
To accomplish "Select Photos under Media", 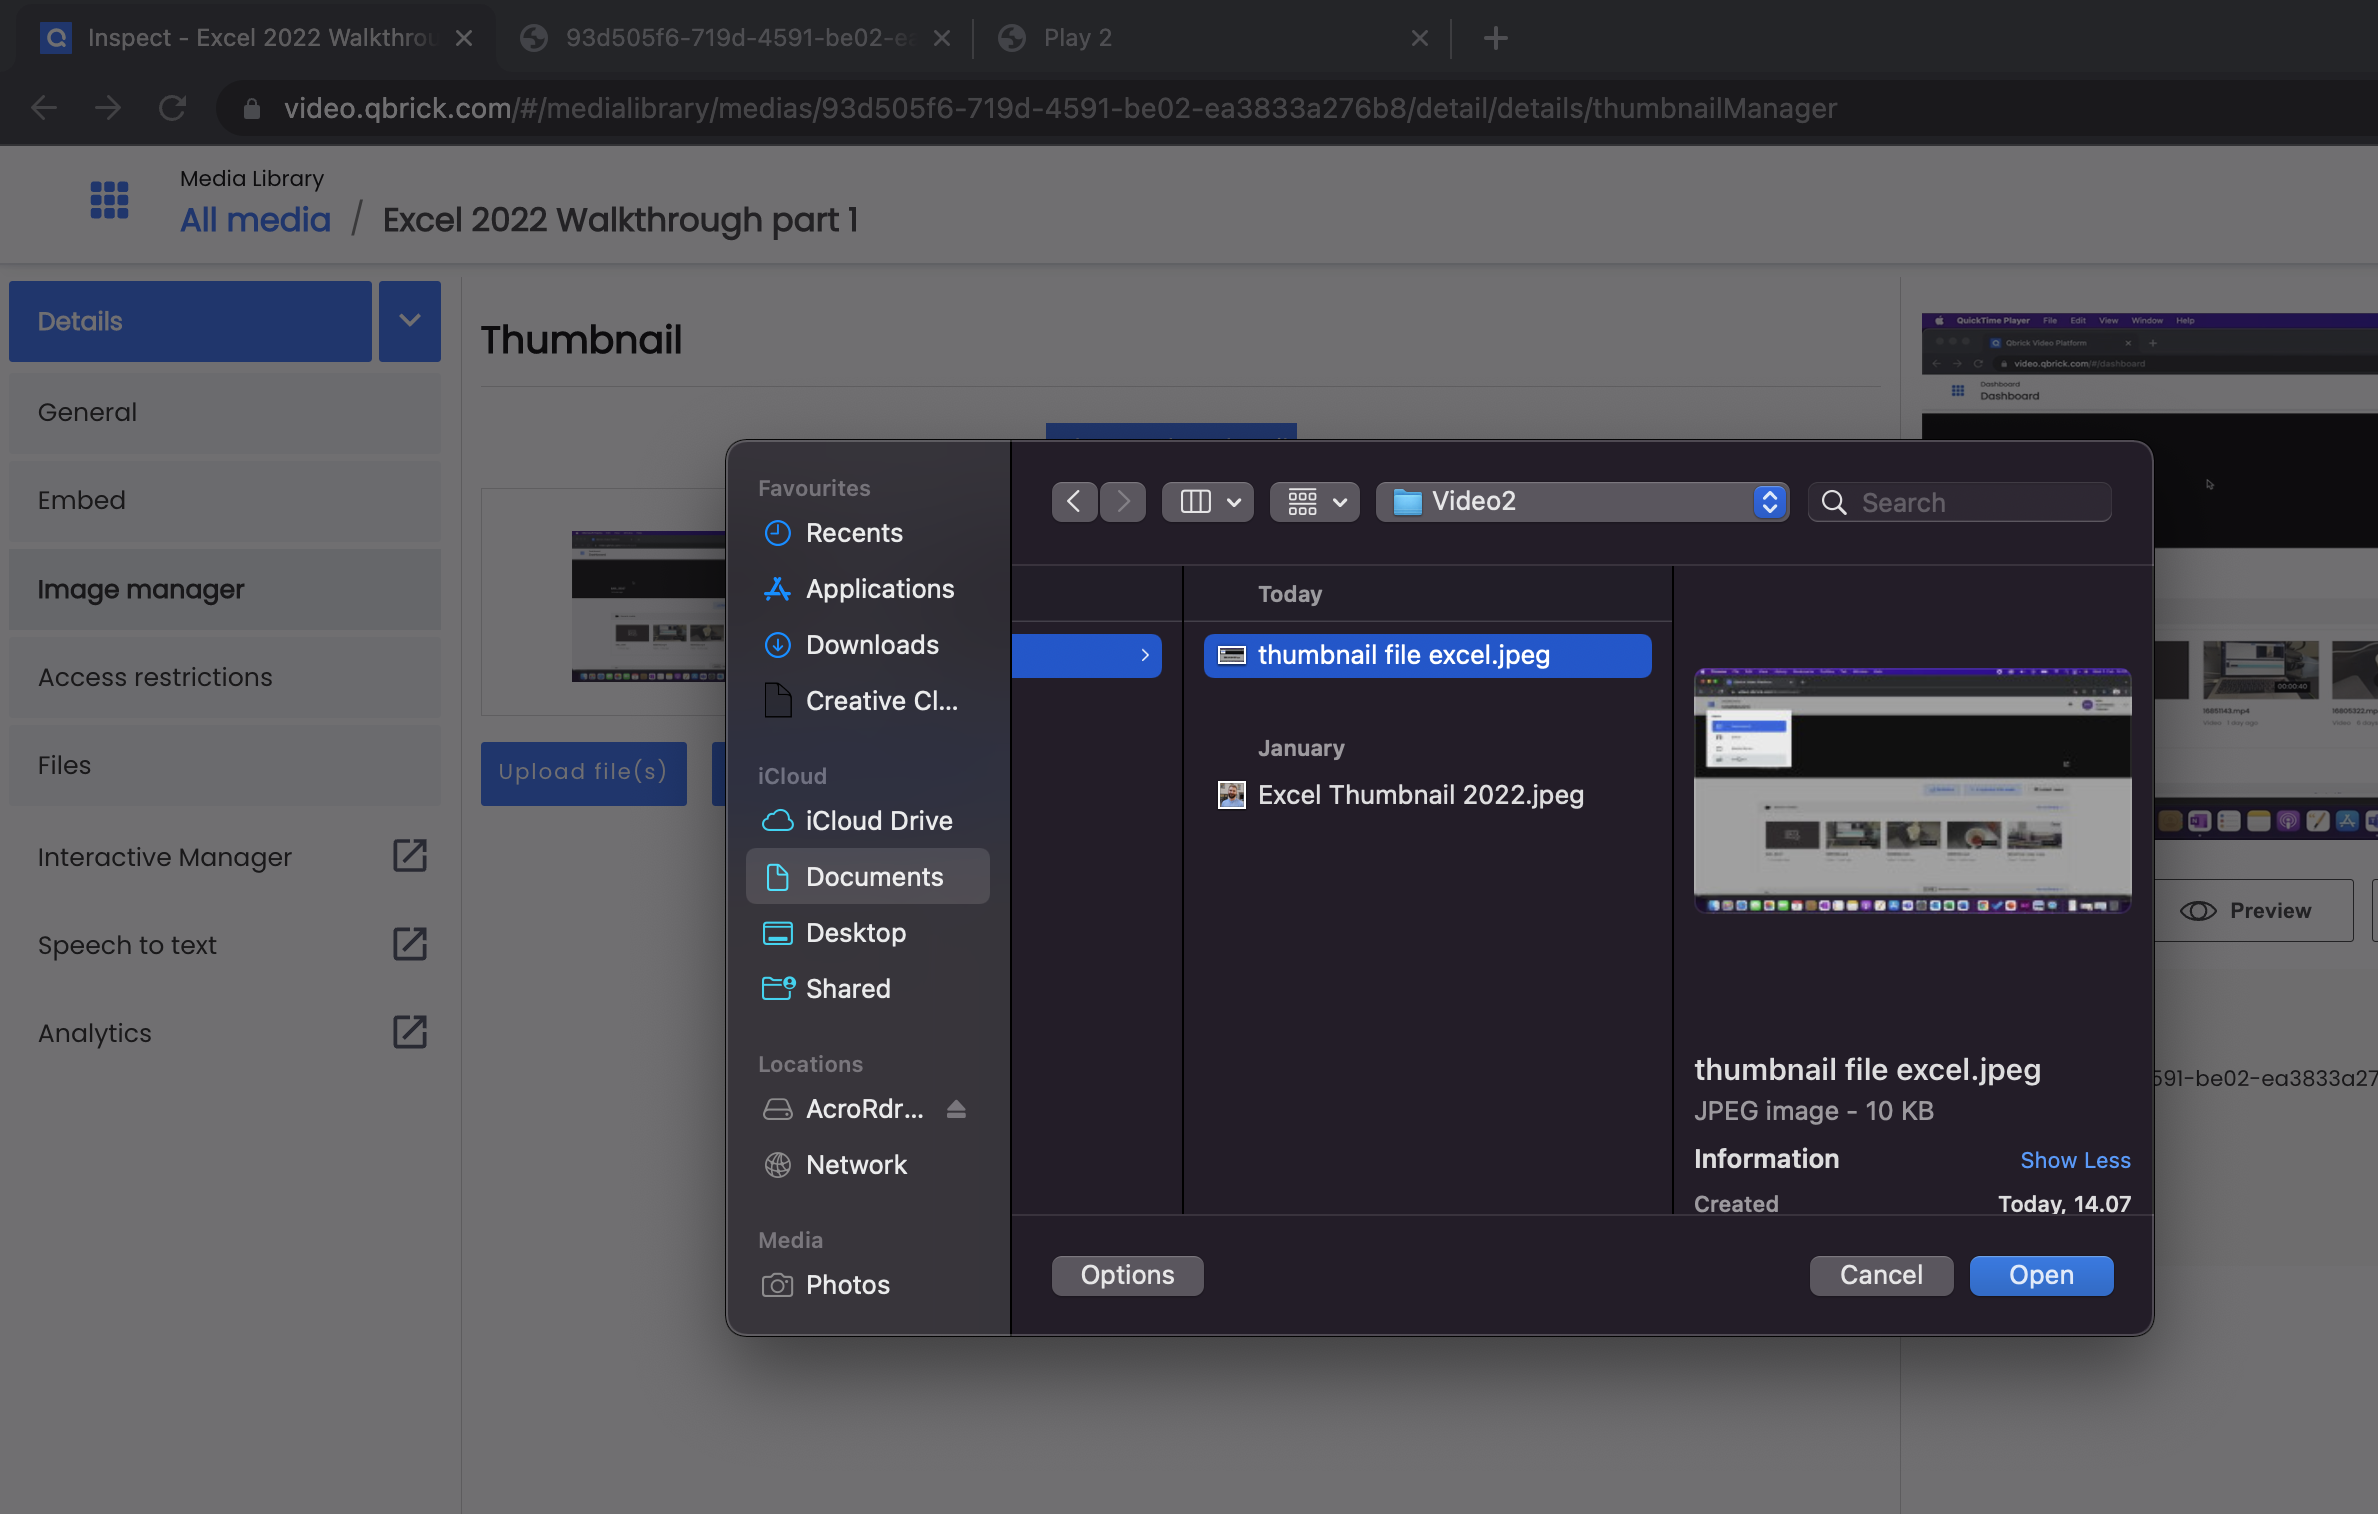I will [867, 1285].
